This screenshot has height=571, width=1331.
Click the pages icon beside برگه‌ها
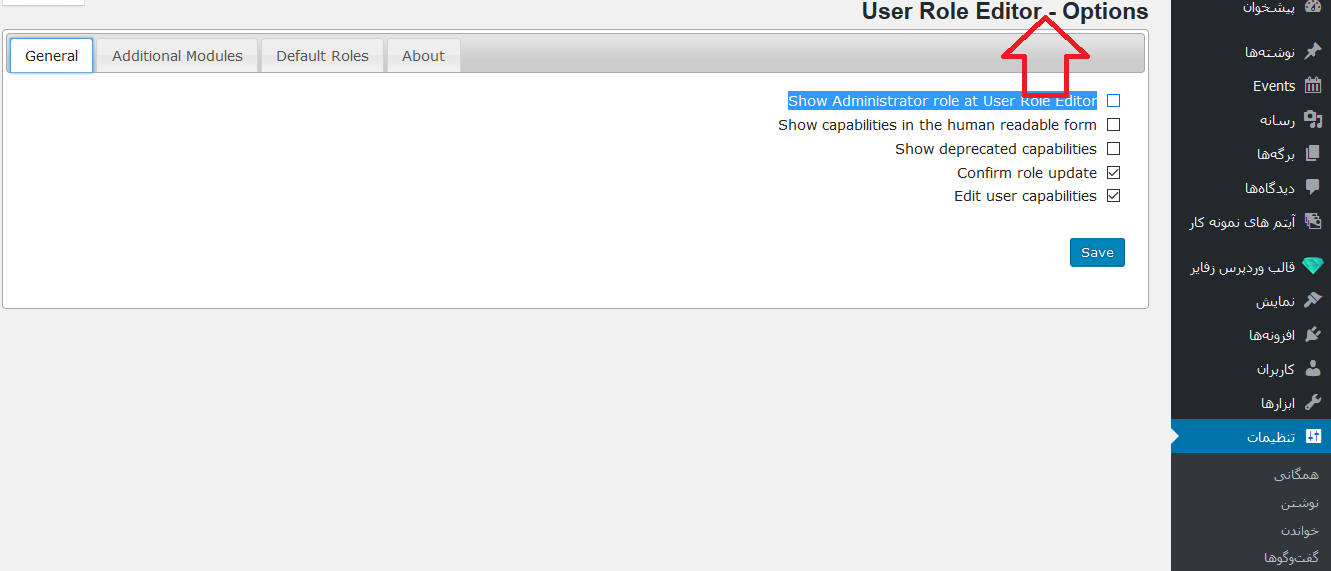click(1313, 153)
